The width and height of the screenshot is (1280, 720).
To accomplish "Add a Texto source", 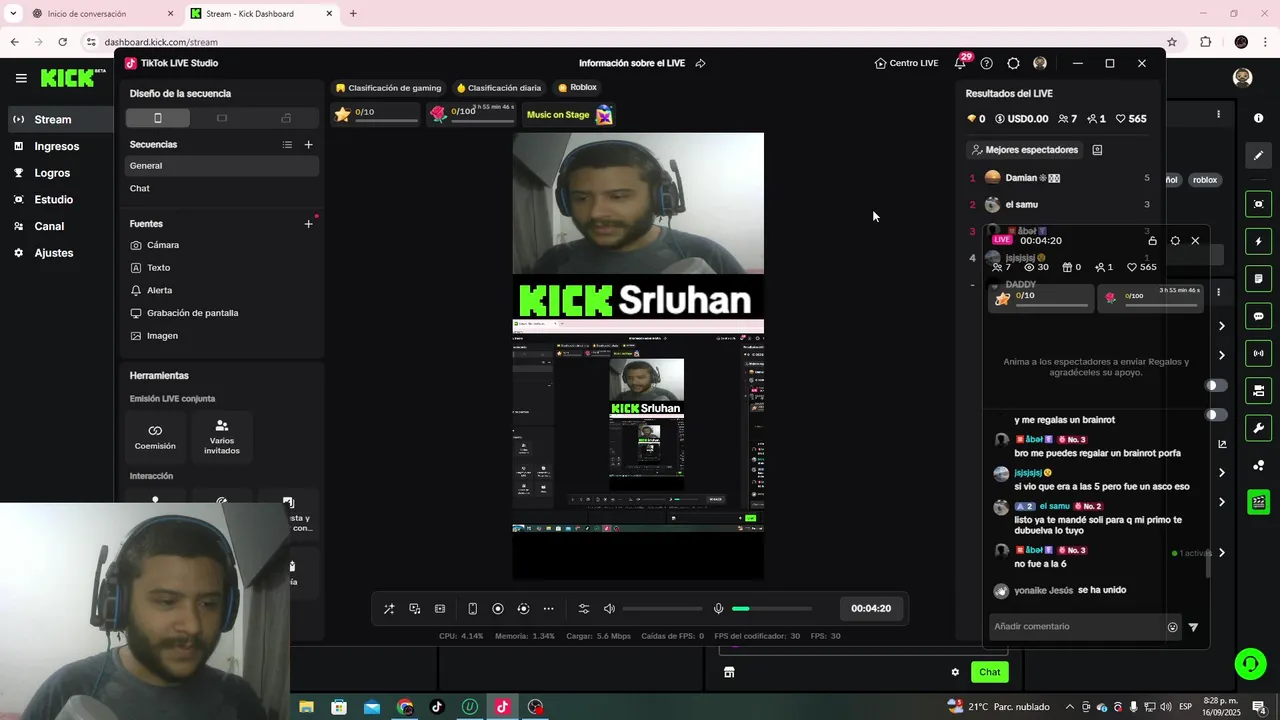I will (x=151, y=268).
